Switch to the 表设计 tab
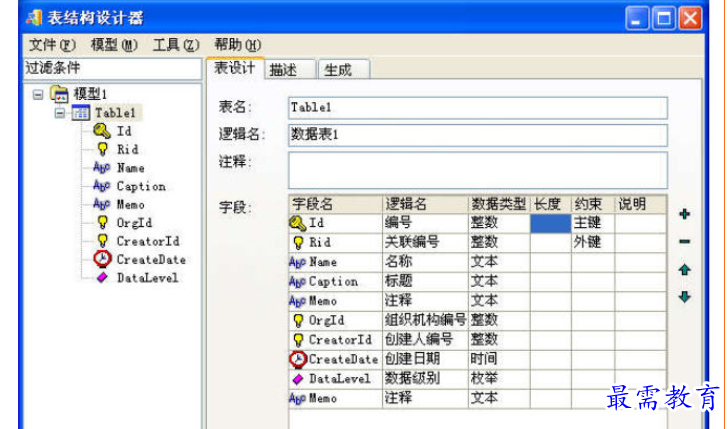This screenshot has height=429, width=728. coord(235,68)
